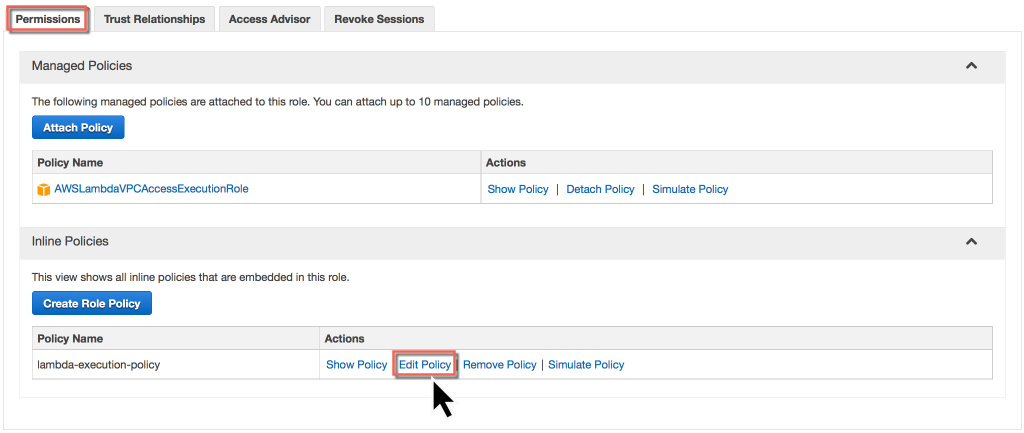Click the orange AWS managed policy icon
Image resolution: width=1024 pixels, height=433 pixels.
point(44,189)
